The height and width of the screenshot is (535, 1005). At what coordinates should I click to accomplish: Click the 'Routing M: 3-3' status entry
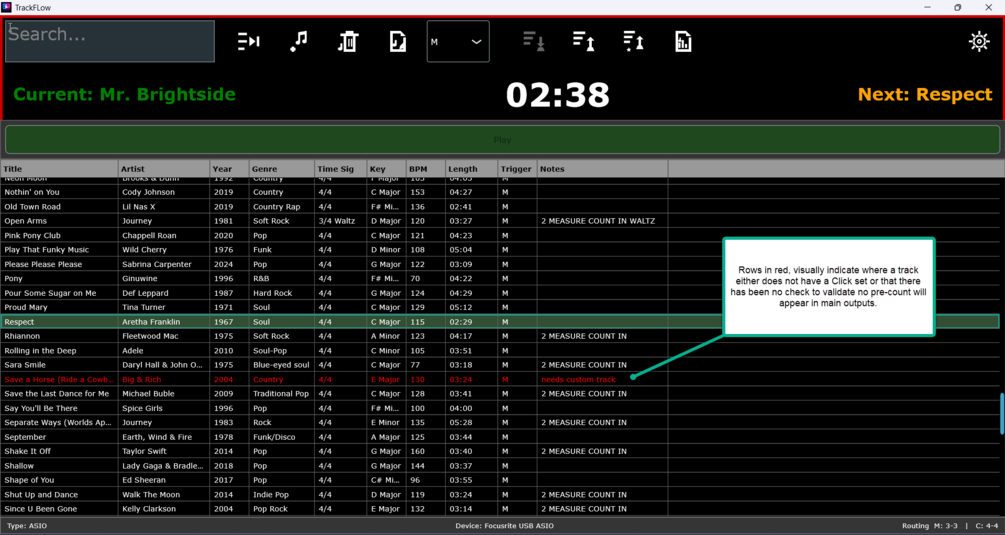click(x=929, y=526)
